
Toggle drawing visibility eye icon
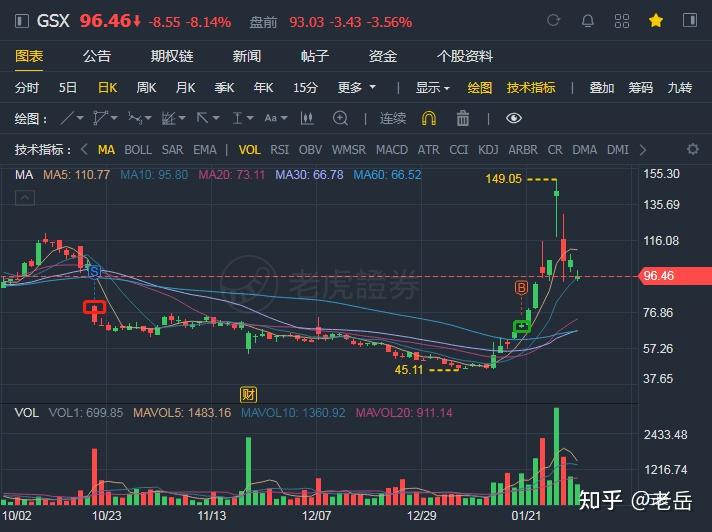click(x=514, y=118)
